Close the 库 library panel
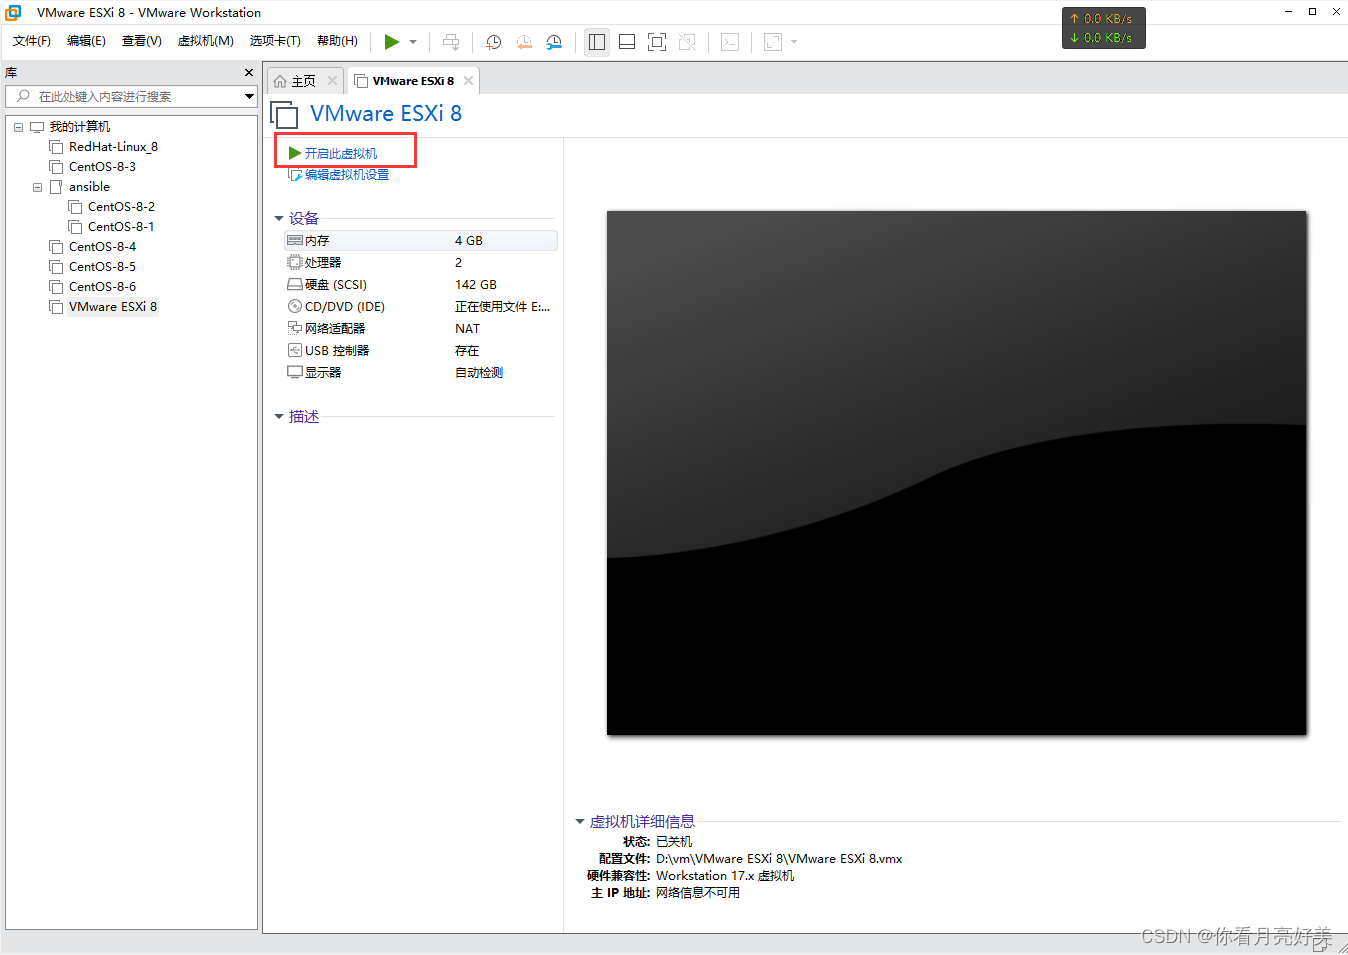1348x955 pixels. (249, 73)
